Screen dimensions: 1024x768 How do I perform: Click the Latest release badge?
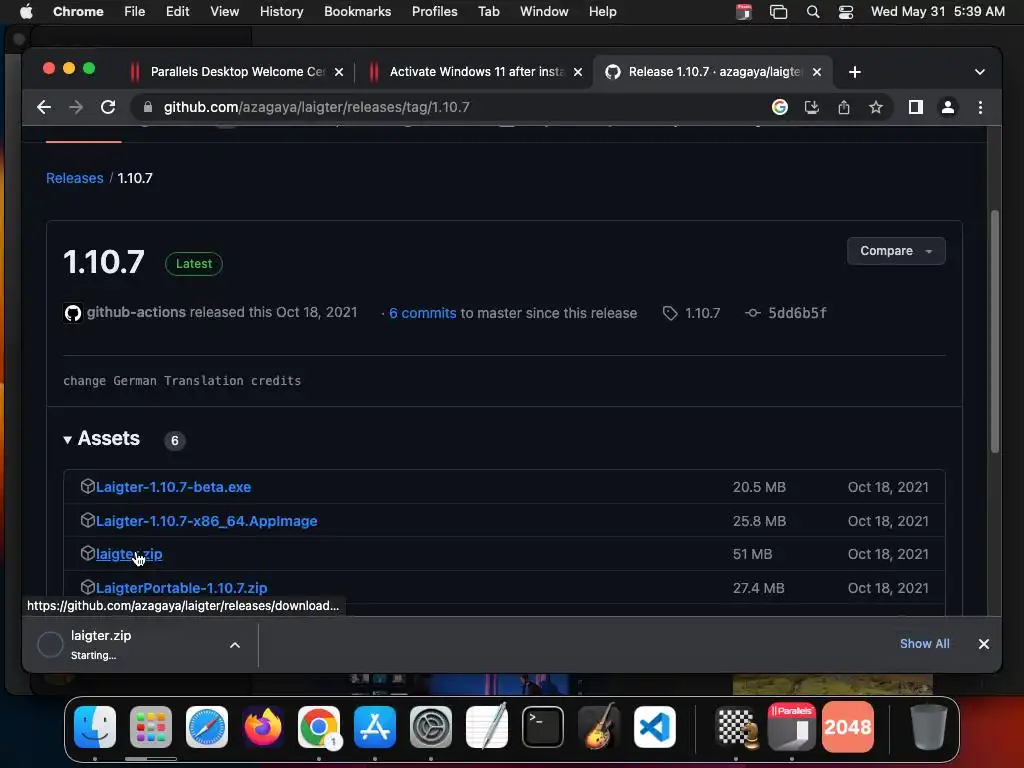coord(193,264)
